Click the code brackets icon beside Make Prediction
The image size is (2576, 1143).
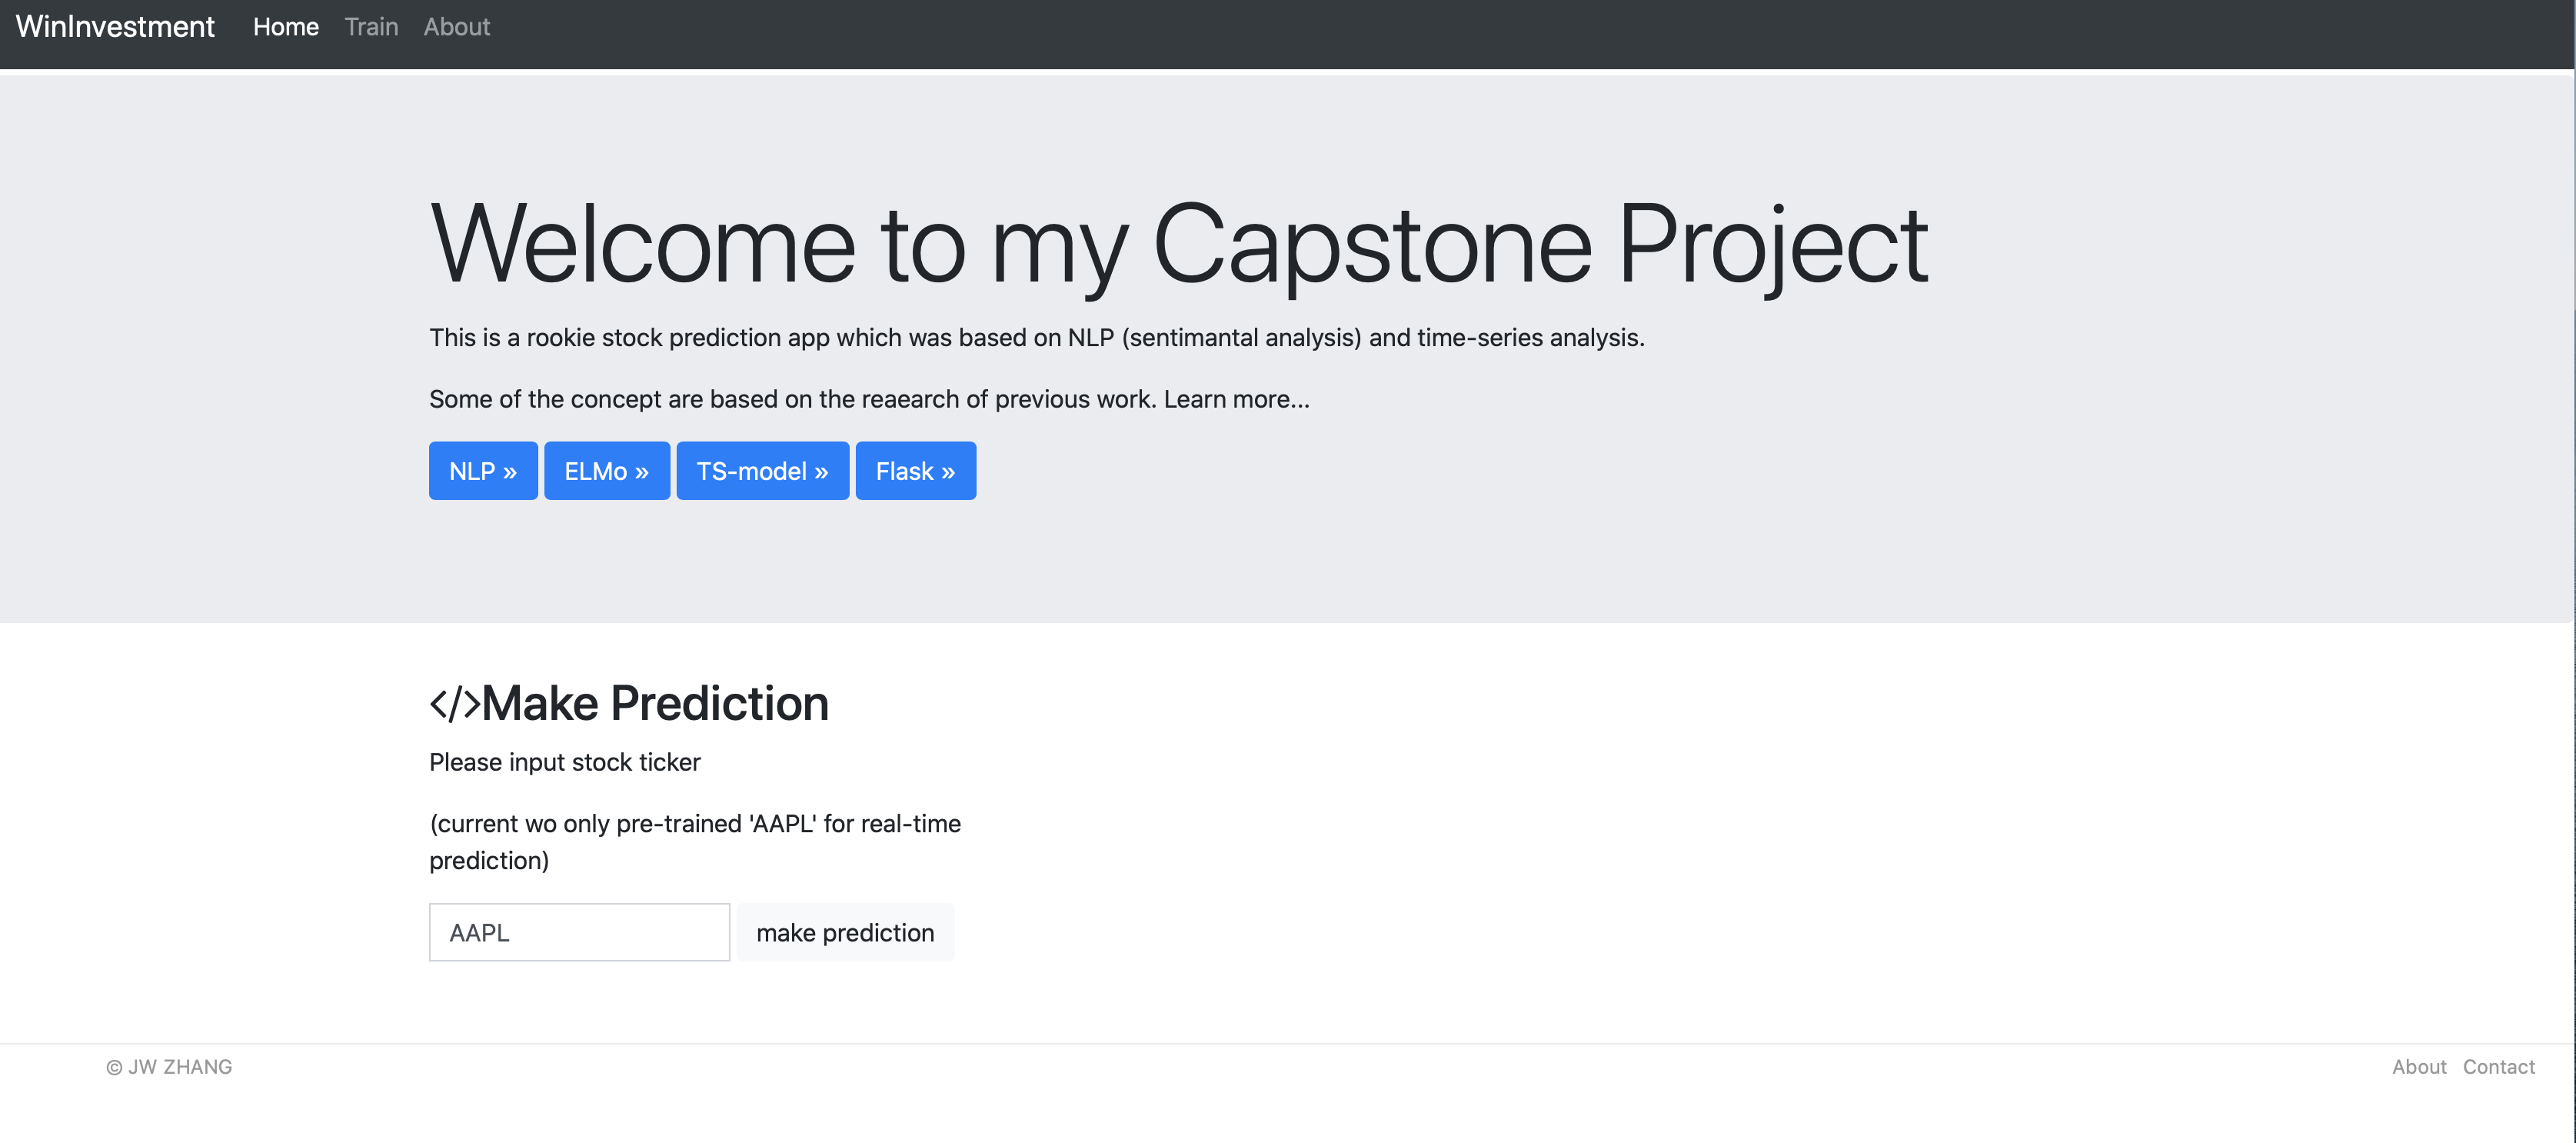(x=455, y=703)
